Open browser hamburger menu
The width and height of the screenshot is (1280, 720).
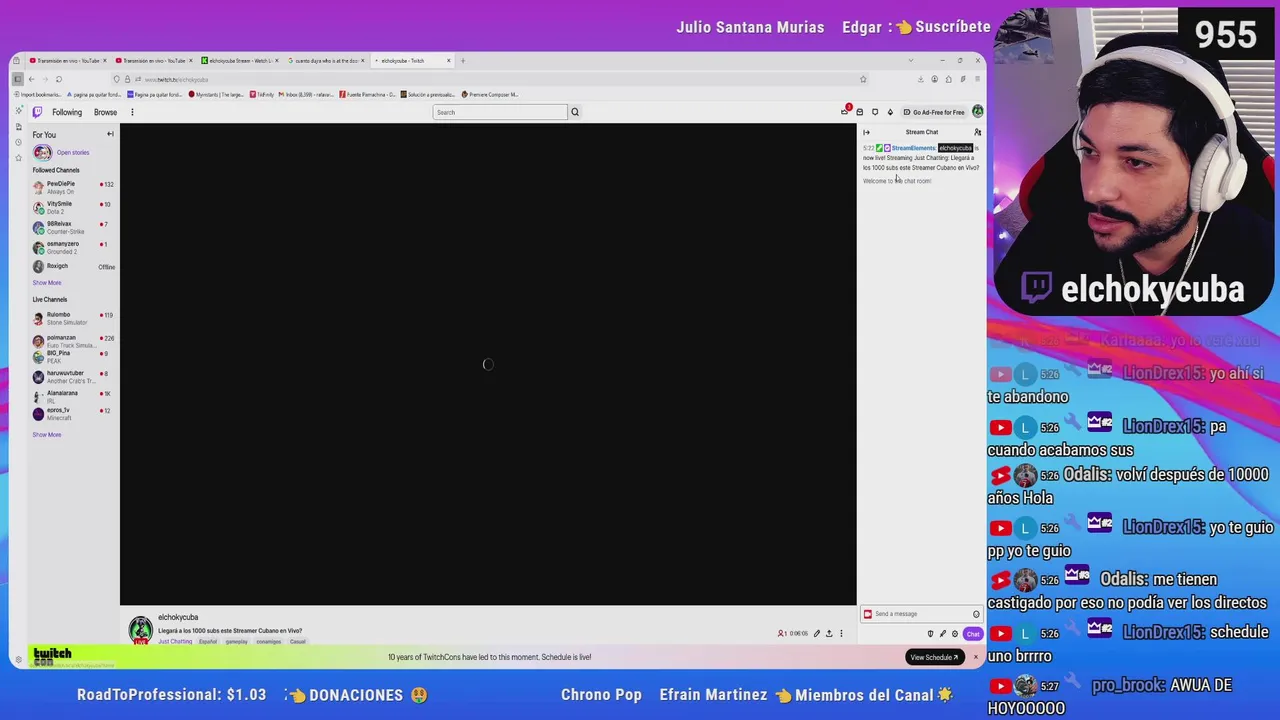click(x=978, y=79)
